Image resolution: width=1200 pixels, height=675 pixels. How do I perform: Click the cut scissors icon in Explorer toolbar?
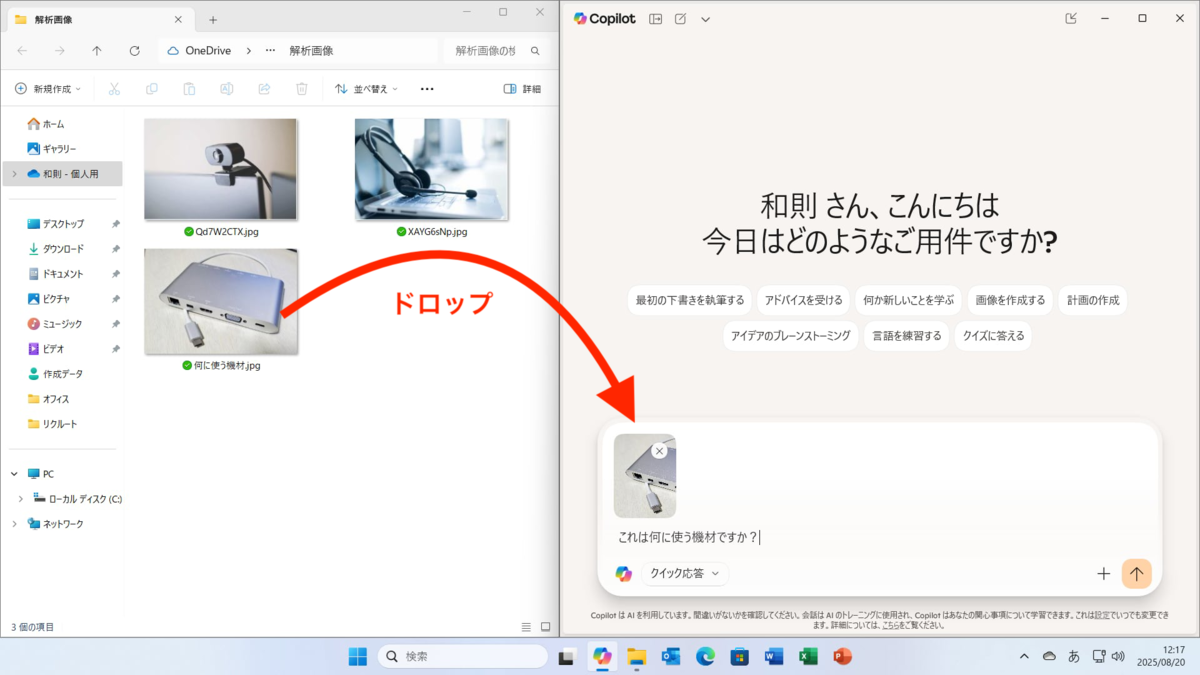[114, 89]
